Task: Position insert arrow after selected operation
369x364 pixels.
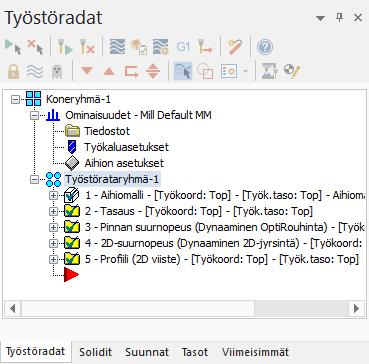Action: point(131,71)
